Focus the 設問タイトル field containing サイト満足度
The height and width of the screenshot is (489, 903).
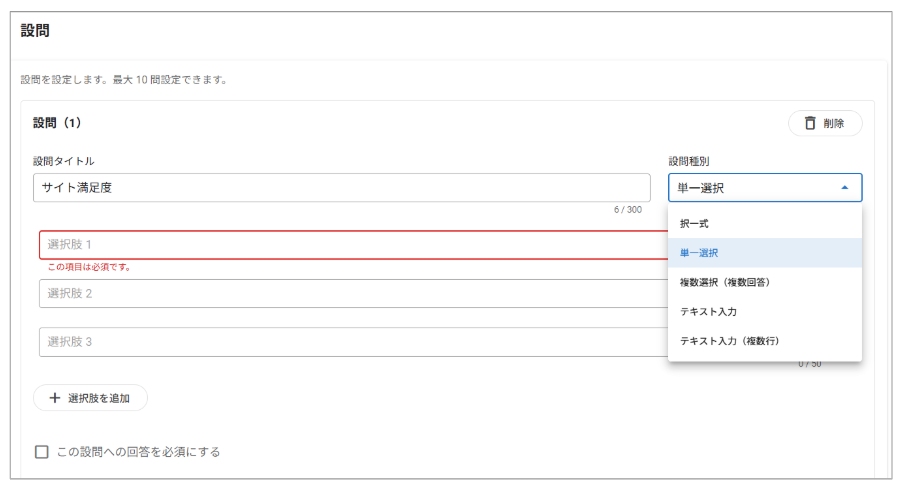tap(340, 188)
